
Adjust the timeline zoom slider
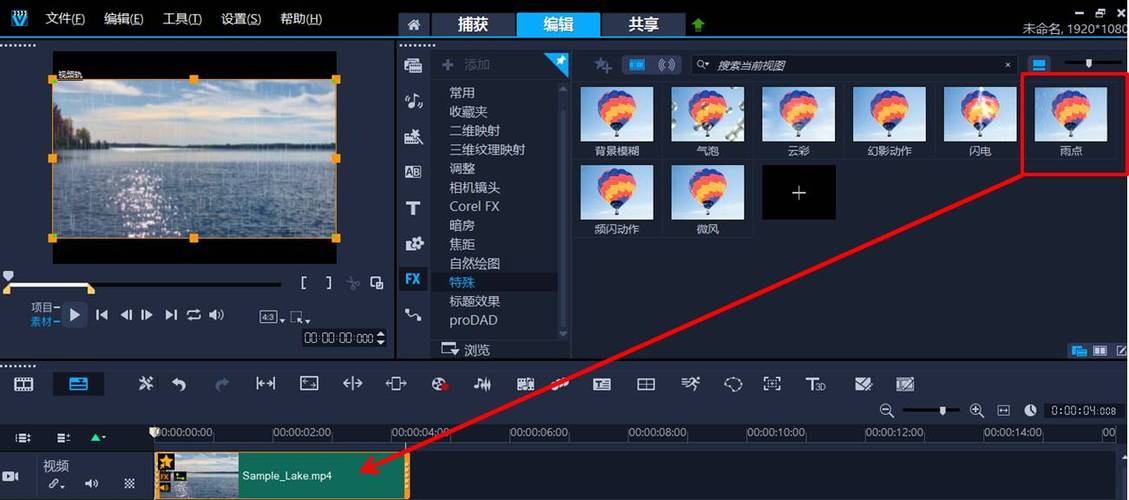pos(942,410)
